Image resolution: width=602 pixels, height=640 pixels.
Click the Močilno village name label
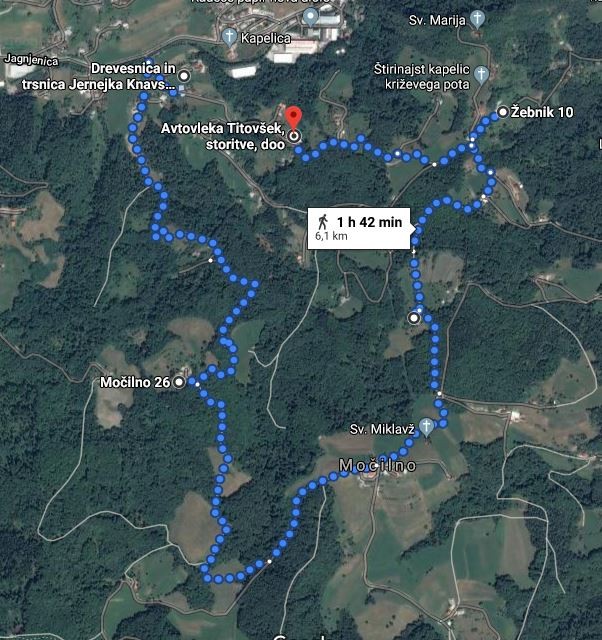pyautogui.click(x=378, y=465)
